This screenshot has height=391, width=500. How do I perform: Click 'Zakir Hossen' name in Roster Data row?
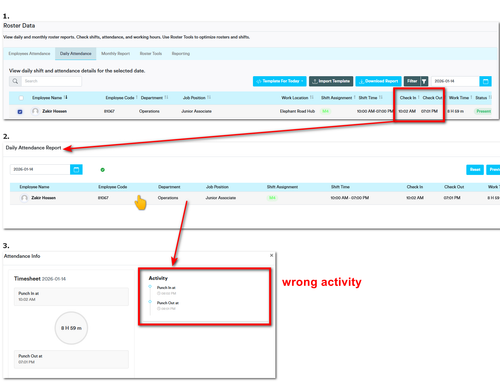54,111
